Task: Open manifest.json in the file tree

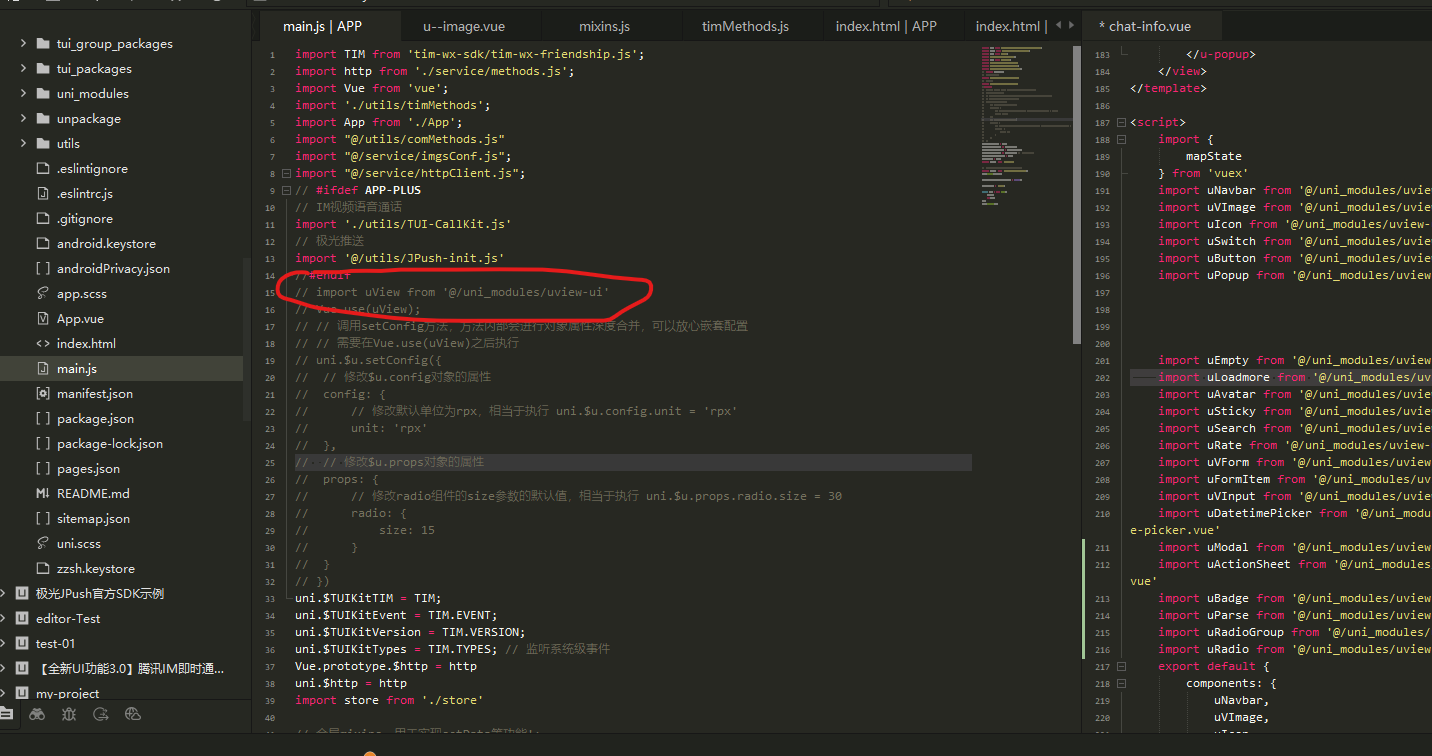Action: click(x=94, y=393)
